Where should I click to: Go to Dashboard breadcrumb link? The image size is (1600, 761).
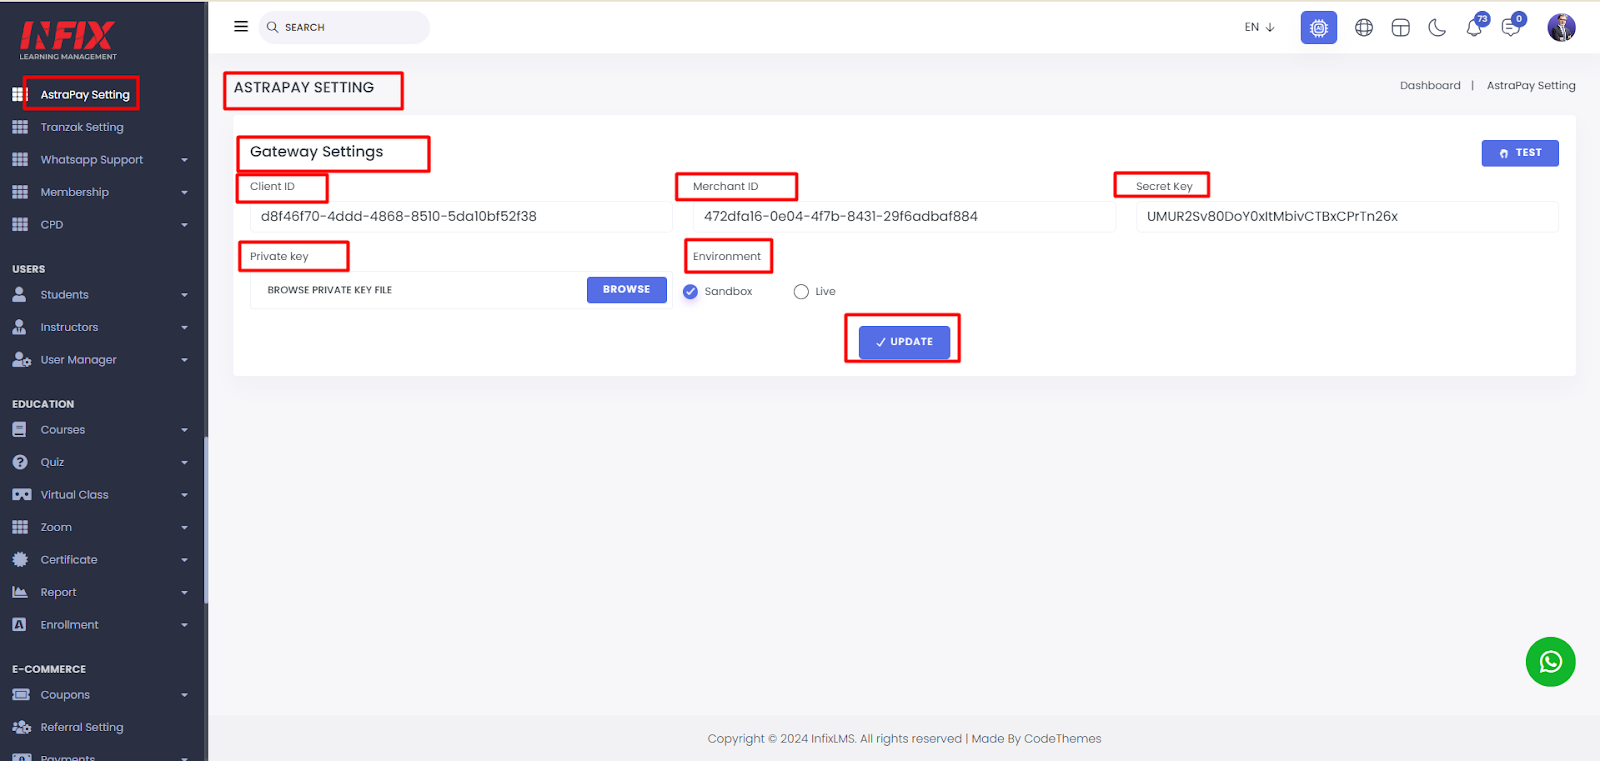click(x=1430, y=86)
